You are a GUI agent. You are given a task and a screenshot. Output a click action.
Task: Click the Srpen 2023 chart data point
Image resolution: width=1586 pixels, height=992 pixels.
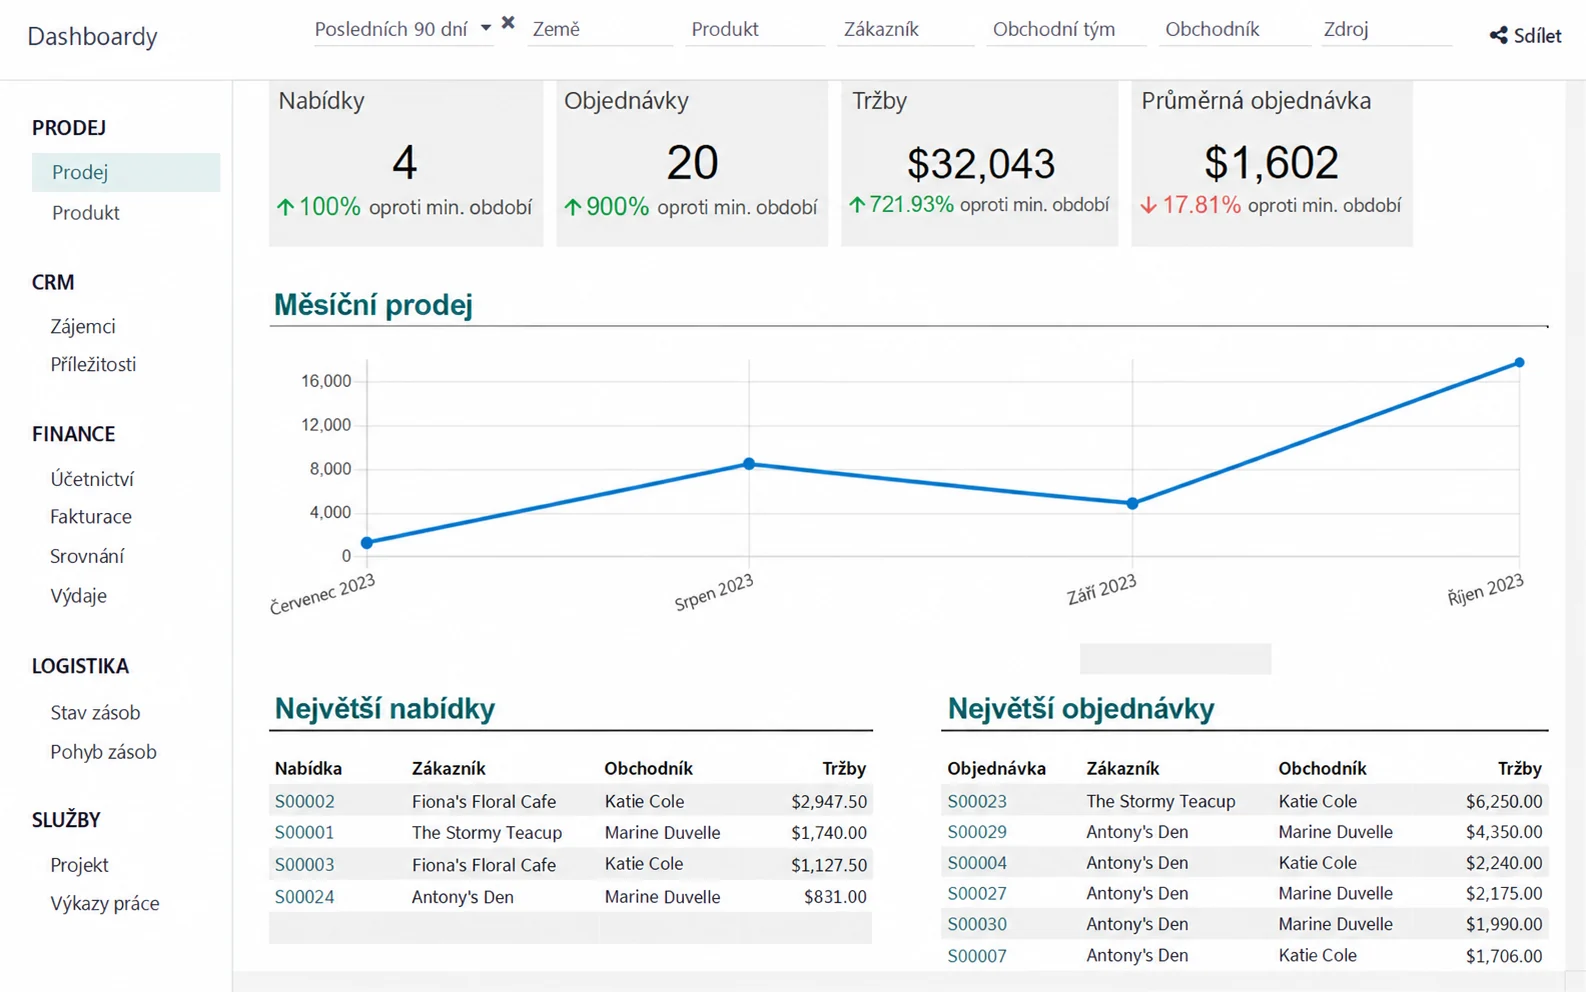[749, 464]
